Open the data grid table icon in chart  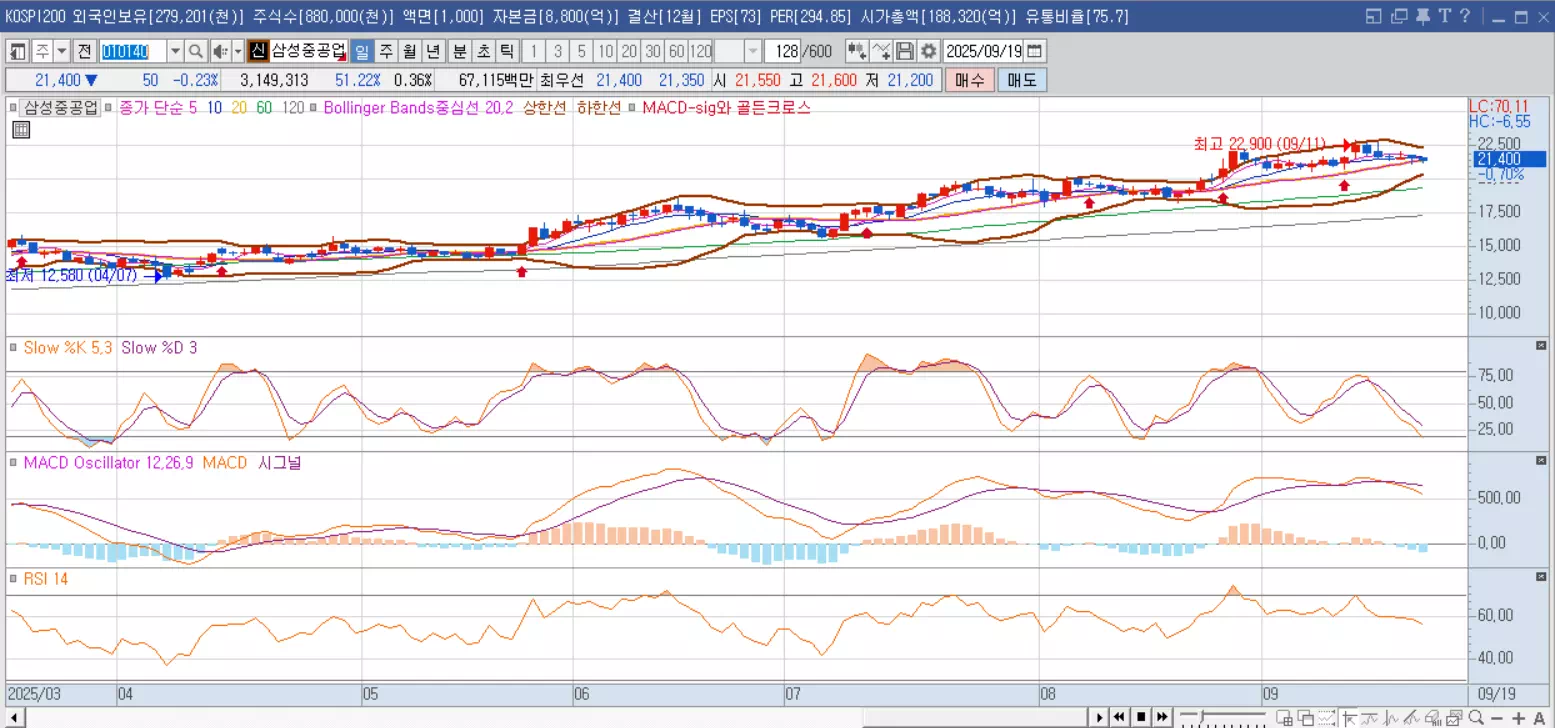(21, 129)
